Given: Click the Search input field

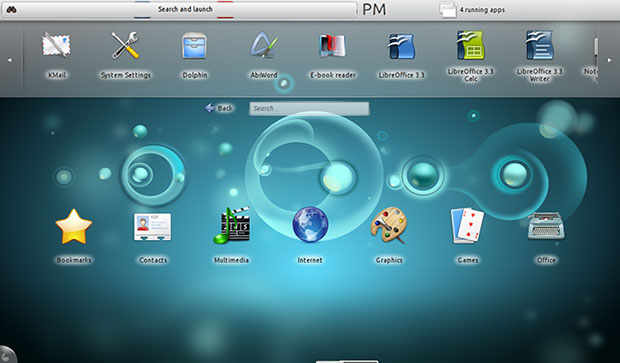Looking at the screenshot, I should 309,108.
